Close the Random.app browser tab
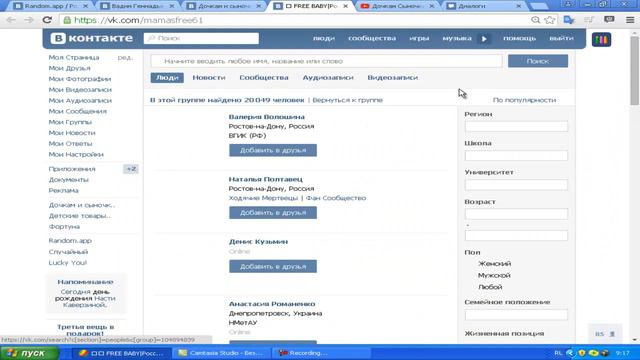This screenshot has width=640, height=360. (x=85, y=6)
